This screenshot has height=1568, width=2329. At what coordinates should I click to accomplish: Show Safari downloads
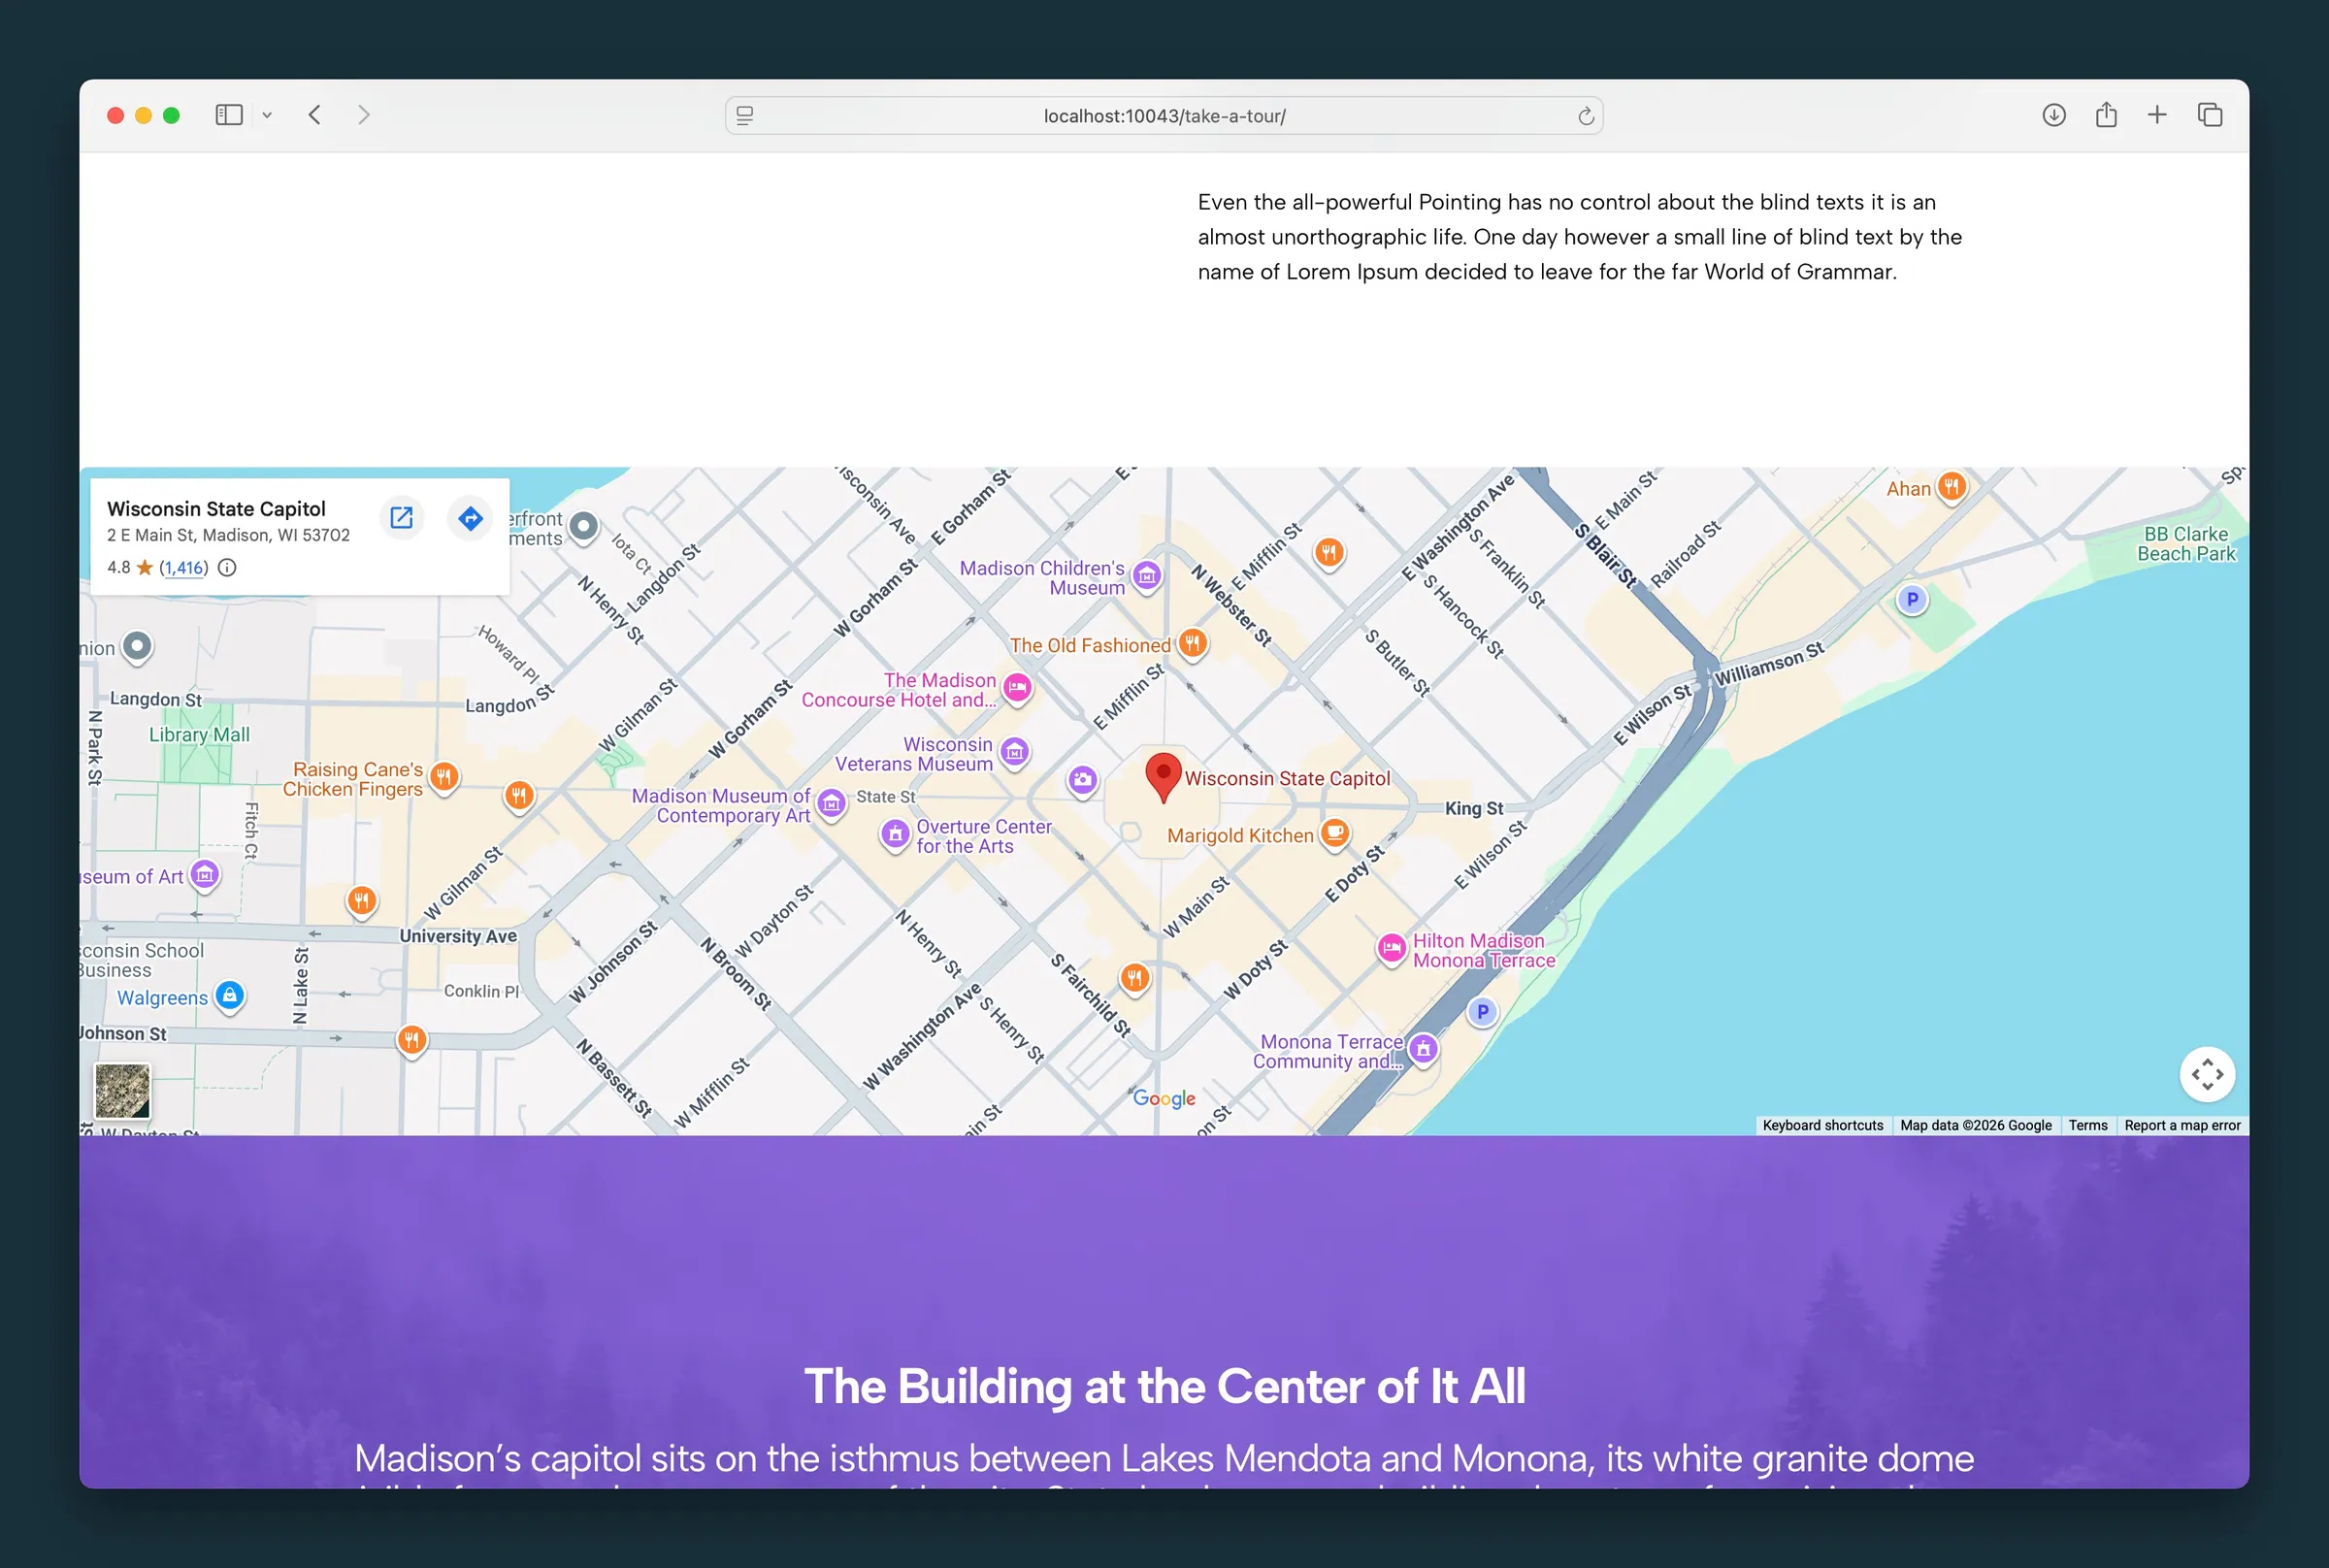click(x=2054, y=115)
